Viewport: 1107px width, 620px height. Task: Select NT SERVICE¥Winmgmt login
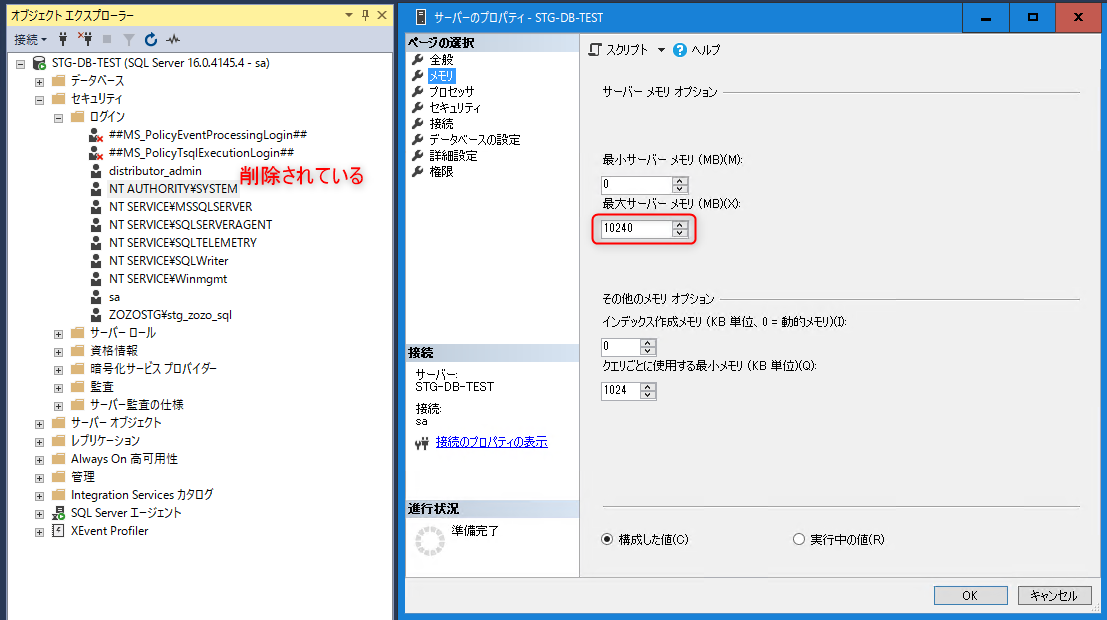168,278
